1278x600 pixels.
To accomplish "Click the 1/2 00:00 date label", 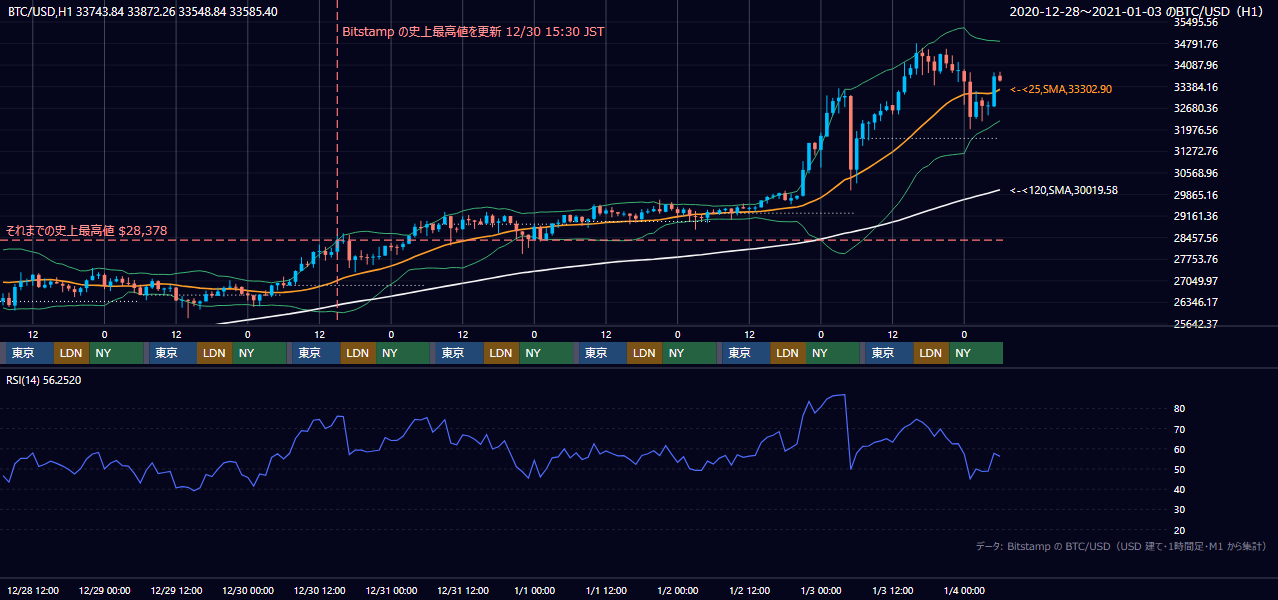I will pyautogui.click(x=679, y=591).
